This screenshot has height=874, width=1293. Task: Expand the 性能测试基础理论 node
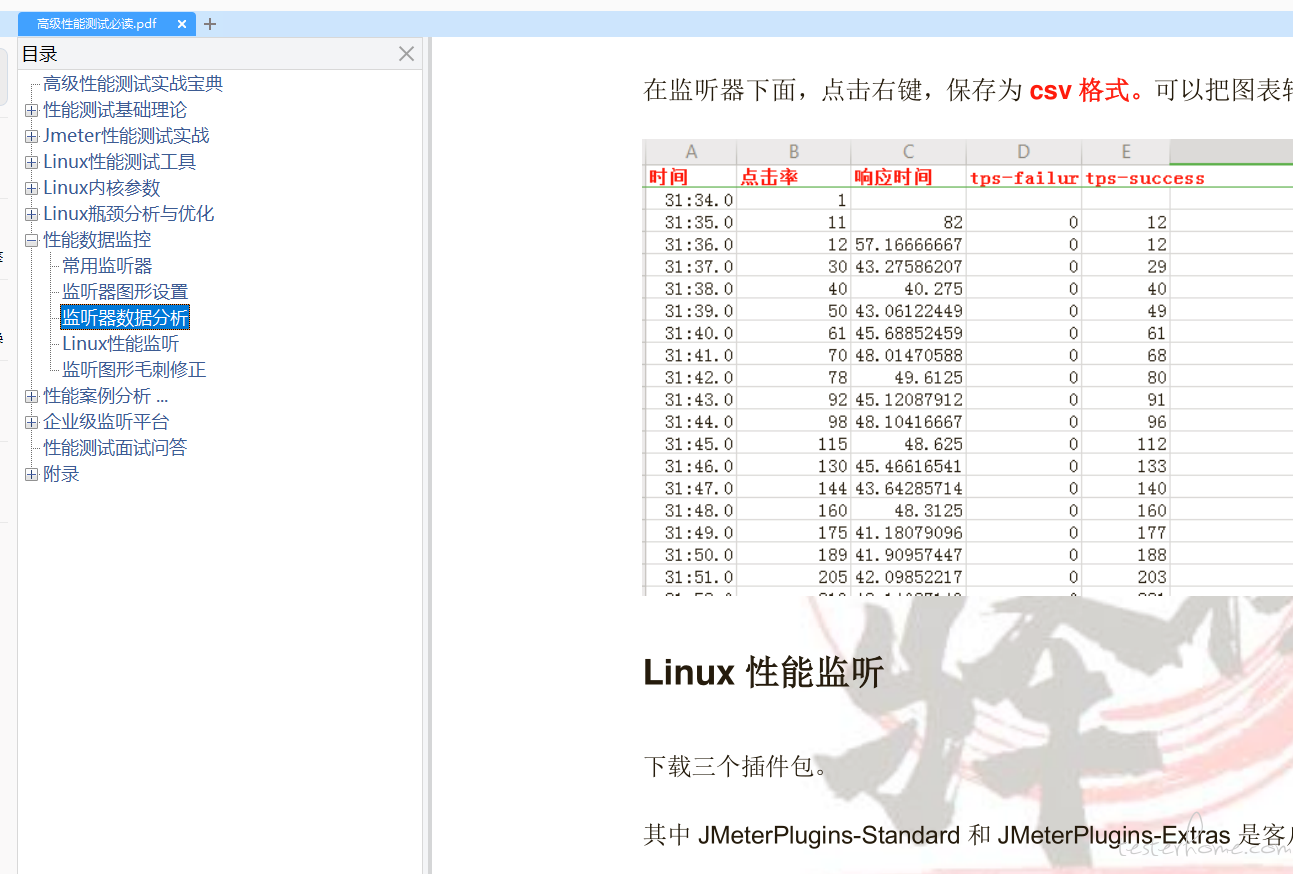31,110
